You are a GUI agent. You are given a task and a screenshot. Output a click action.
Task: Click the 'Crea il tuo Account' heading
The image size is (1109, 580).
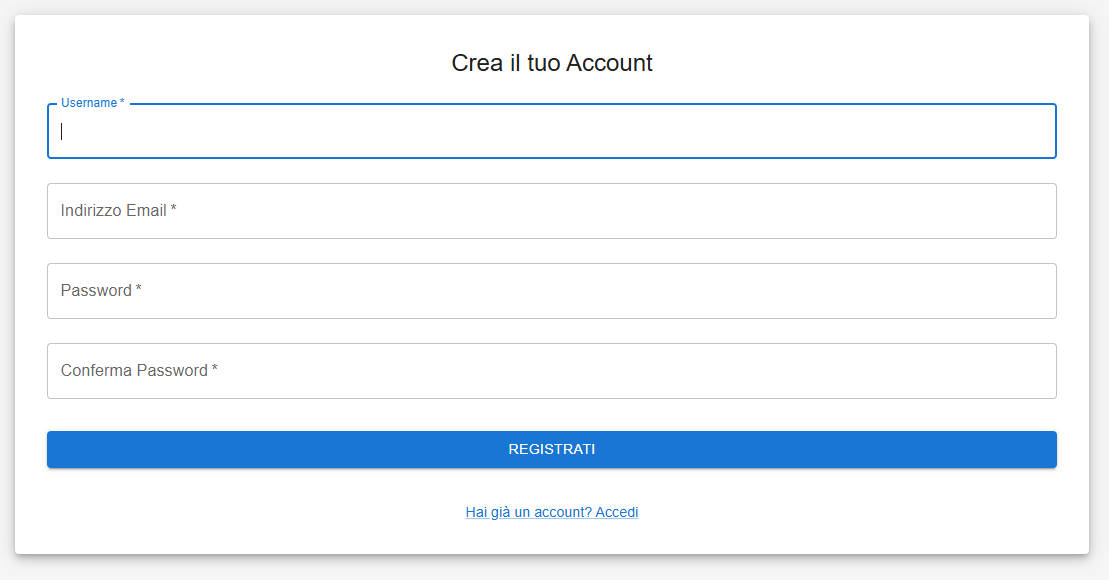[x=552, y=63]
